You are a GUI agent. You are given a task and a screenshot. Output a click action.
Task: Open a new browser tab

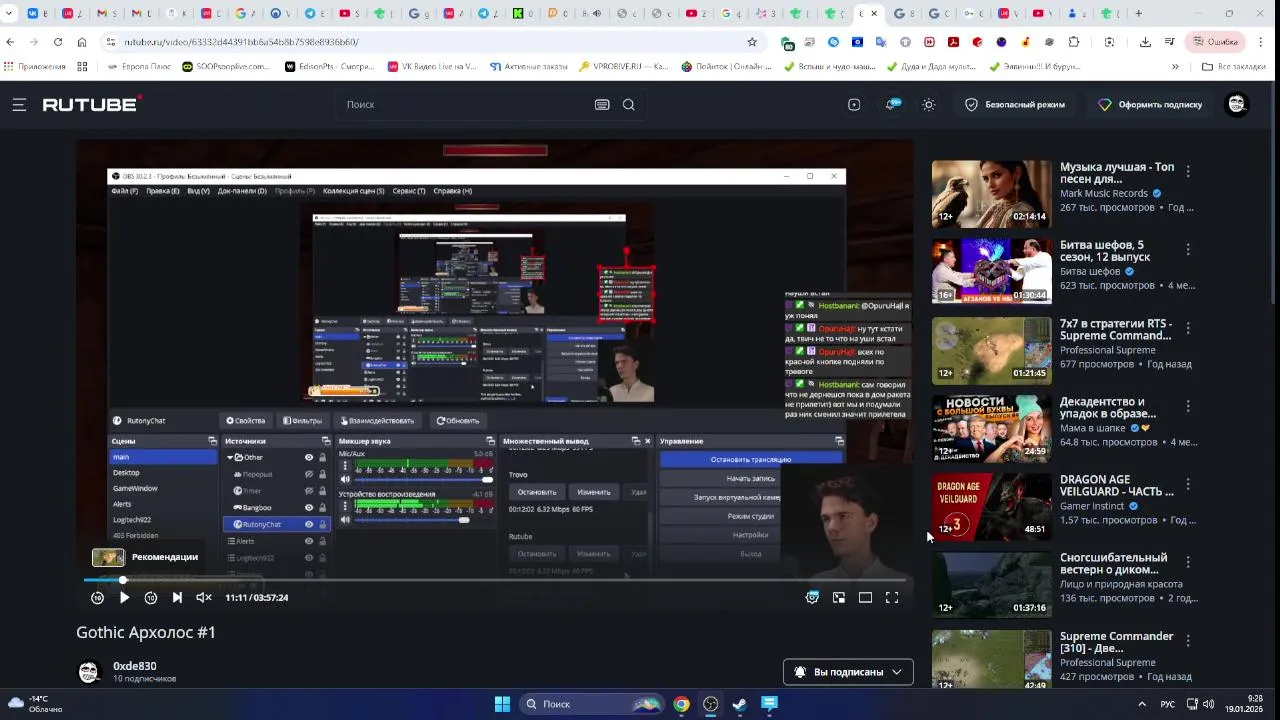[1138, 14]
